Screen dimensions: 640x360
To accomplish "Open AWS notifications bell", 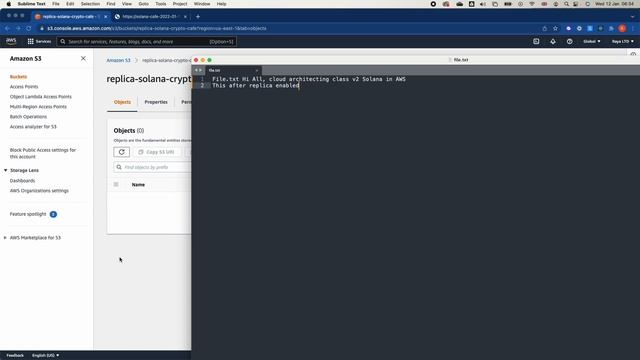I will (x=553, y=41).
